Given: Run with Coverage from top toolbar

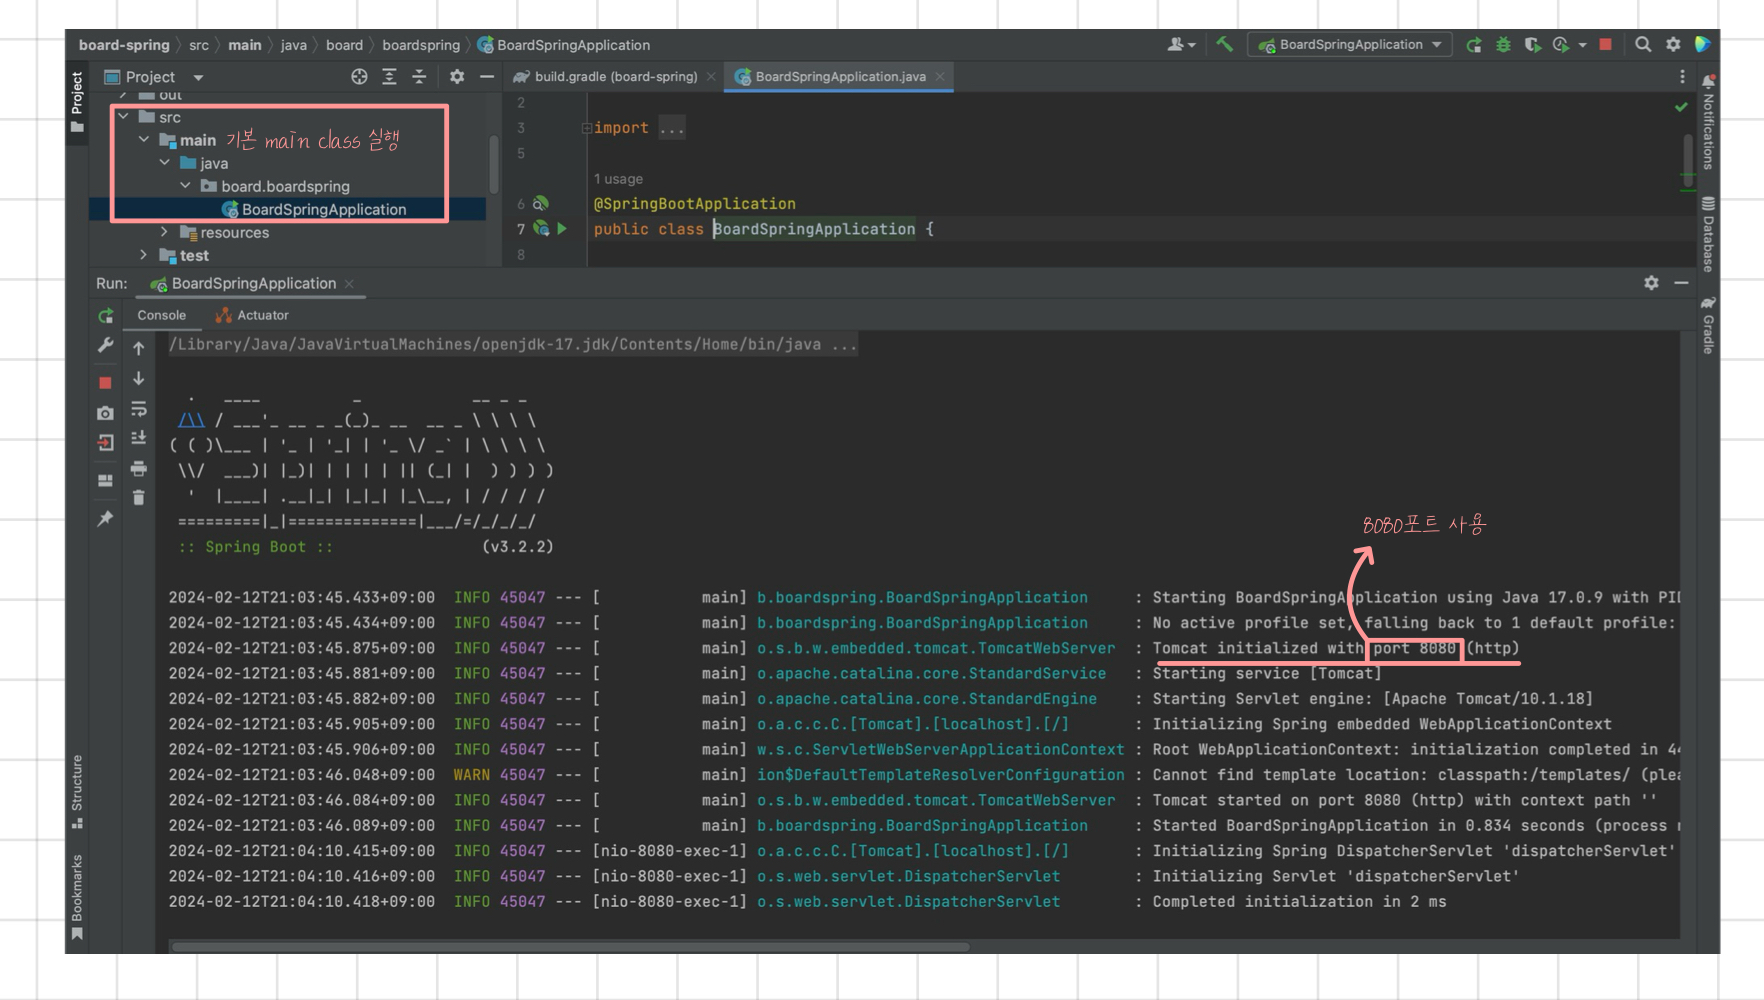Looking at the screenshot, I should [x=1531, y=44].
